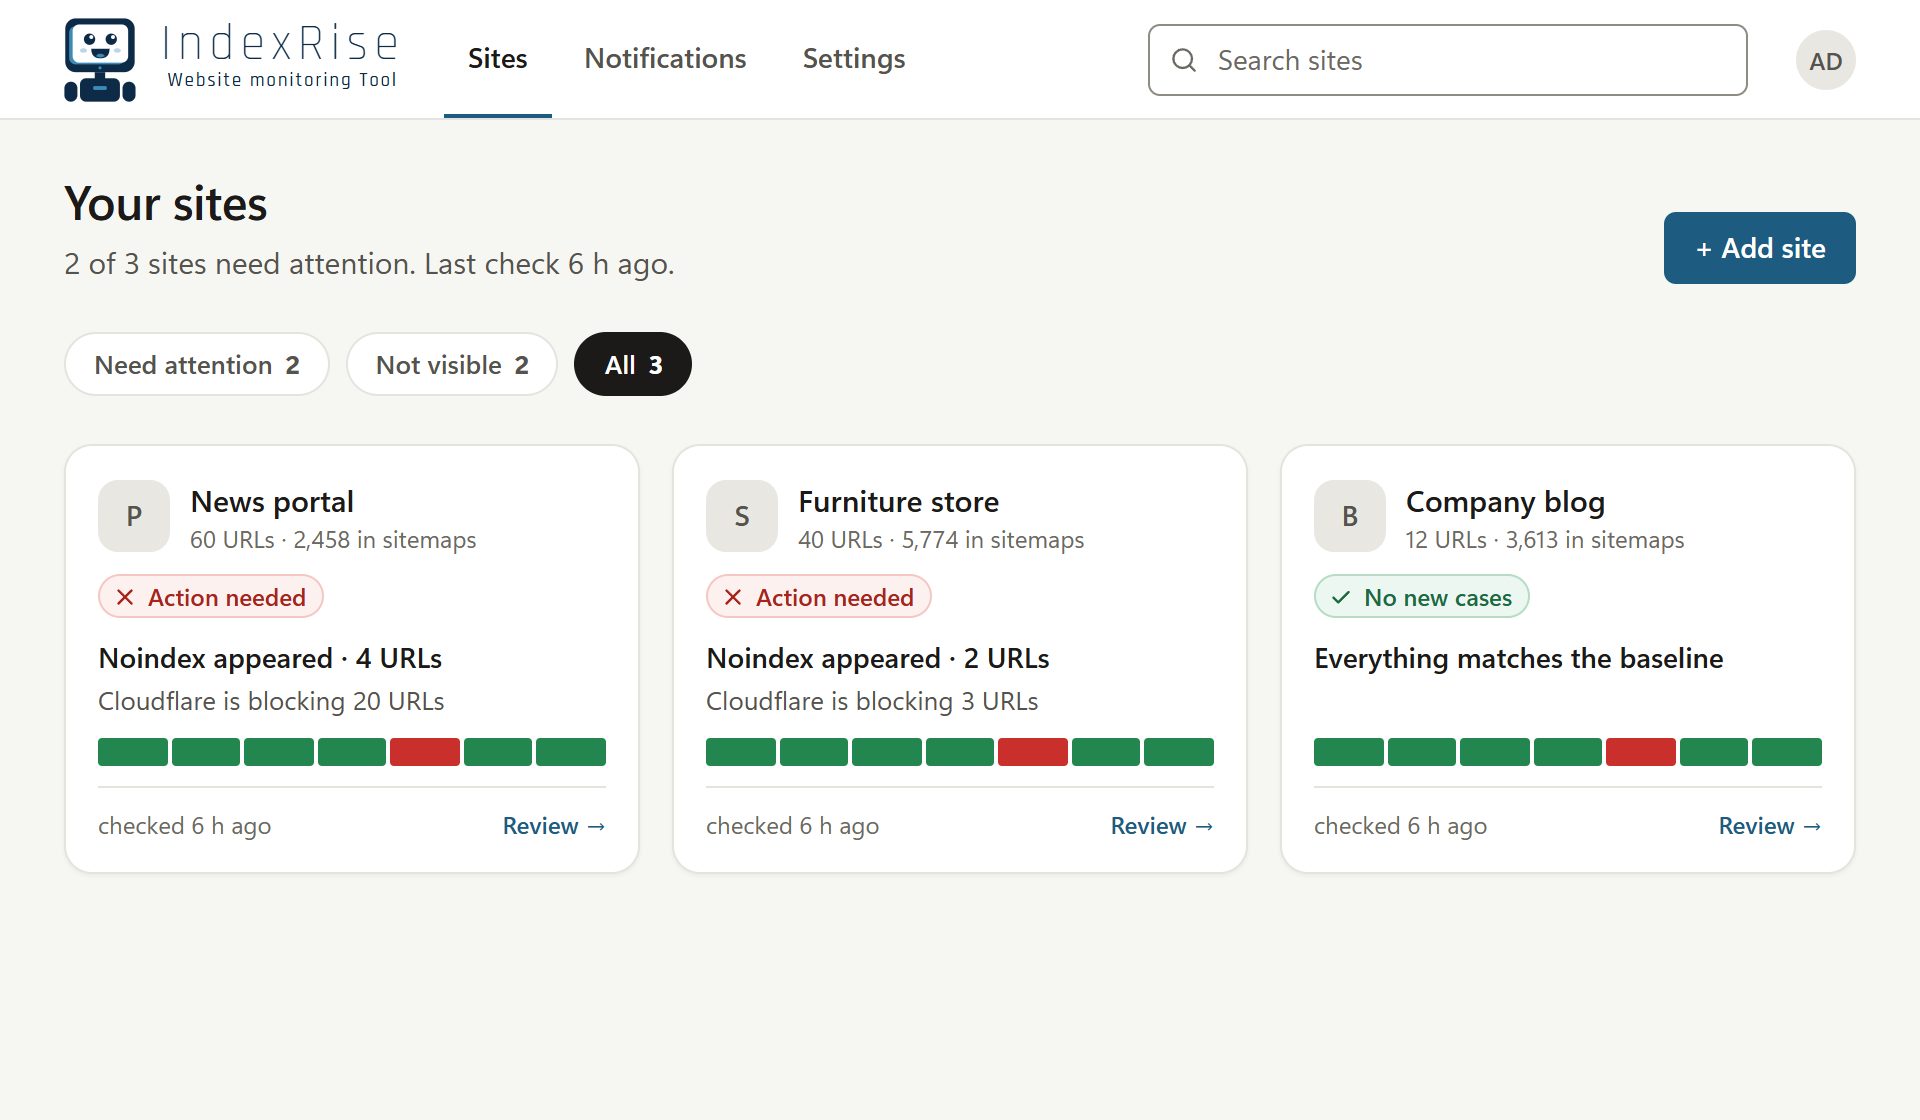Click Review on News portal card

[554, 826]
